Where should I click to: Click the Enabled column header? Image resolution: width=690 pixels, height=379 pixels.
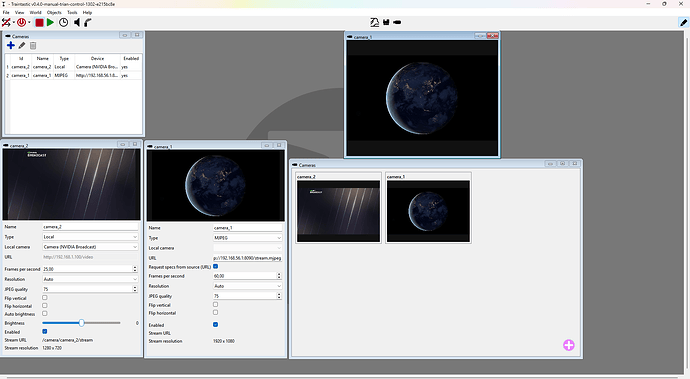tap(131, 58)
